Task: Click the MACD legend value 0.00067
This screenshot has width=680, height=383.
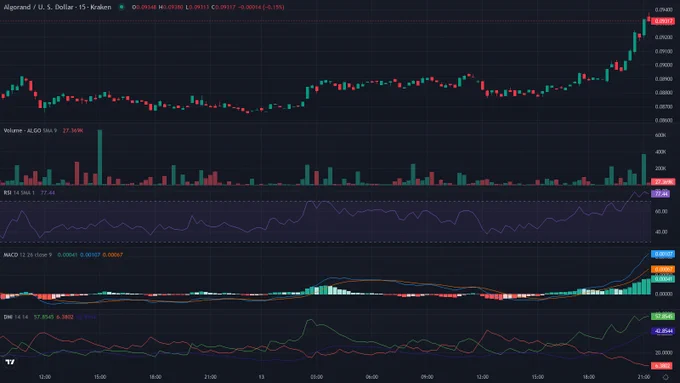Action: coord(113,255)
